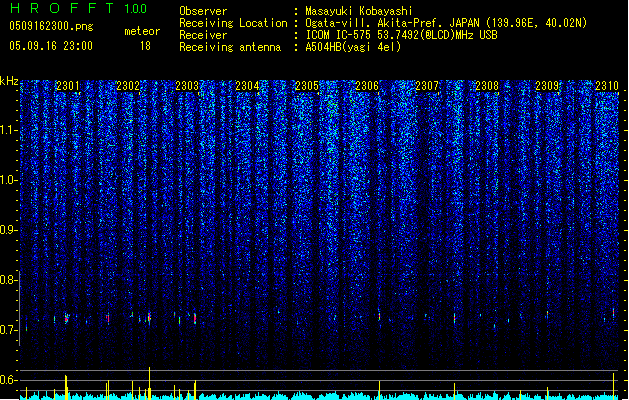Click the Receiving Location label
This screenshot has width=629, height=400.
pos(233,23)
